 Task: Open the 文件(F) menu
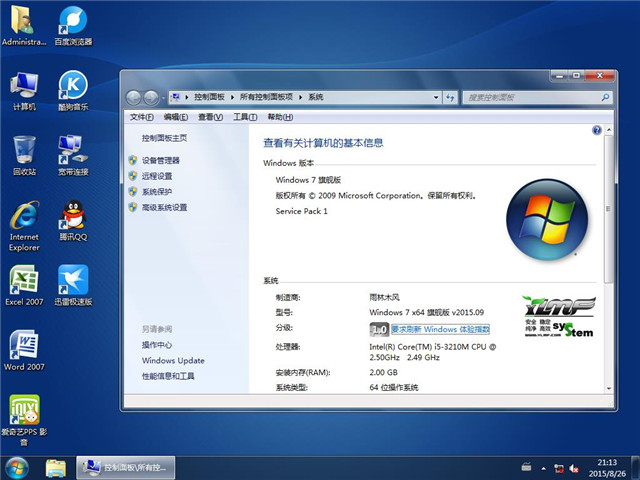click(142, 117)
